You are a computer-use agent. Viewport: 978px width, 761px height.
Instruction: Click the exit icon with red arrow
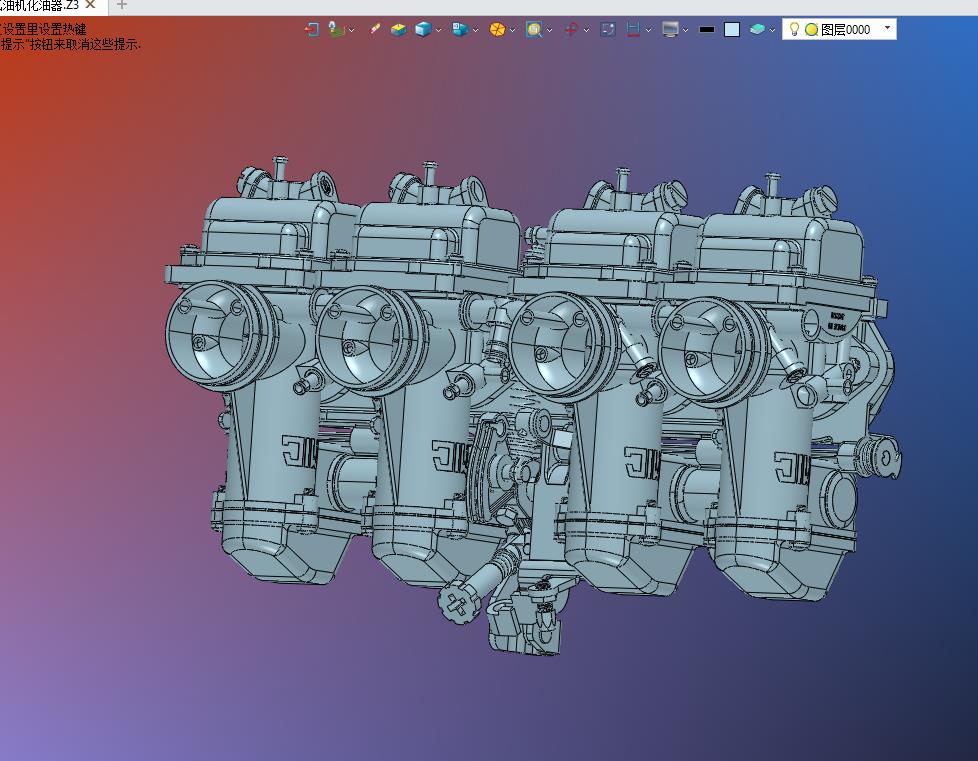(312, 29)
